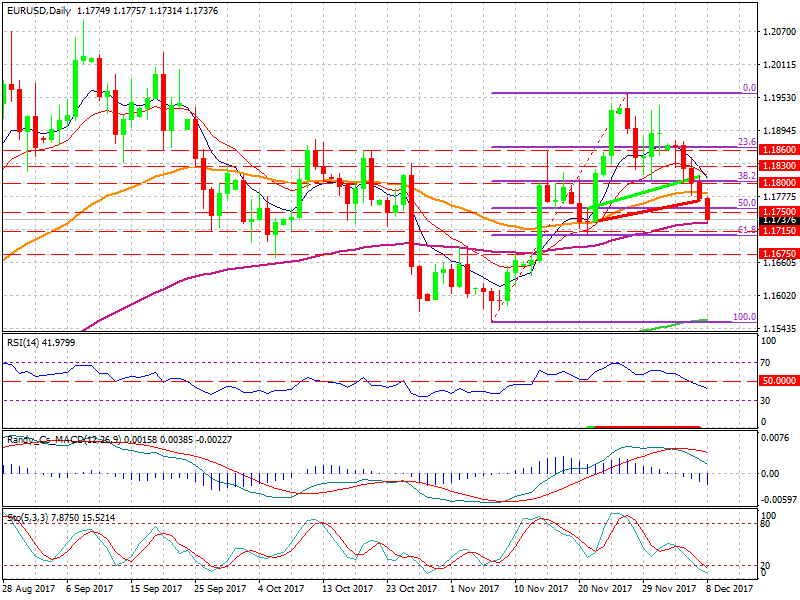Select the 1 Nov 2017 date label
This screenshot has height=600, width=800.
pos(474,588)
